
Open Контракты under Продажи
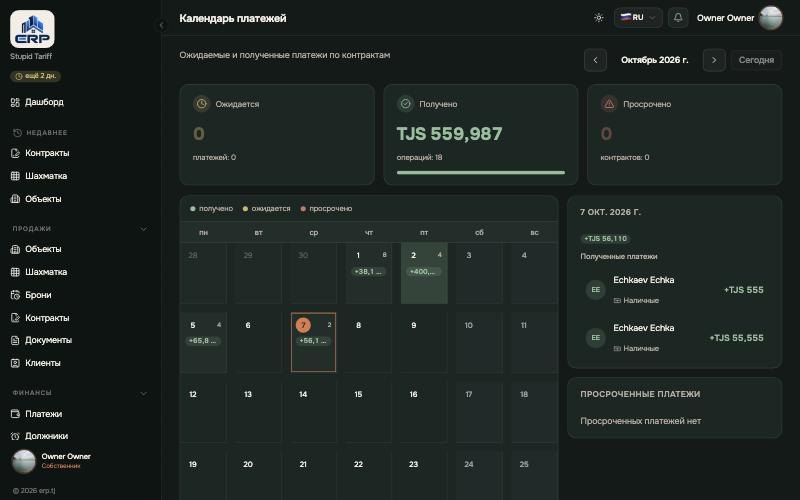[x=47, y=318]
